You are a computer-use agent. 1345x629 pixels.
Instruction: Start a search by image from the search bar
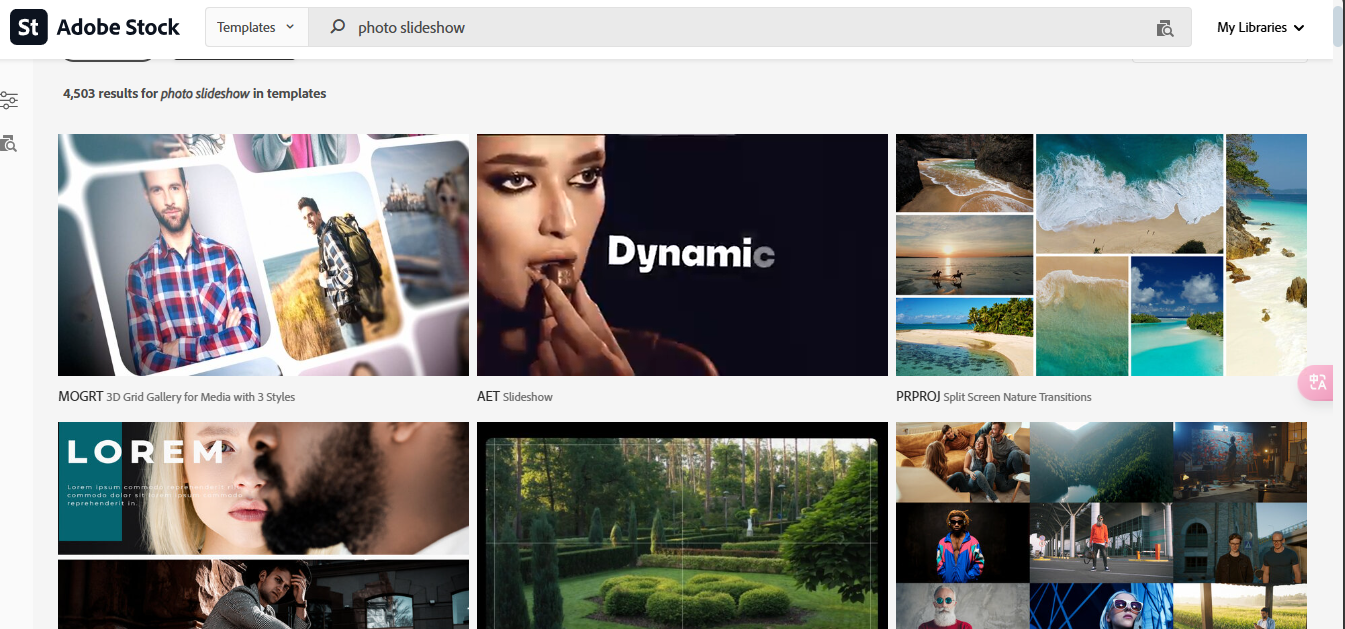(x=1164, y=27)
